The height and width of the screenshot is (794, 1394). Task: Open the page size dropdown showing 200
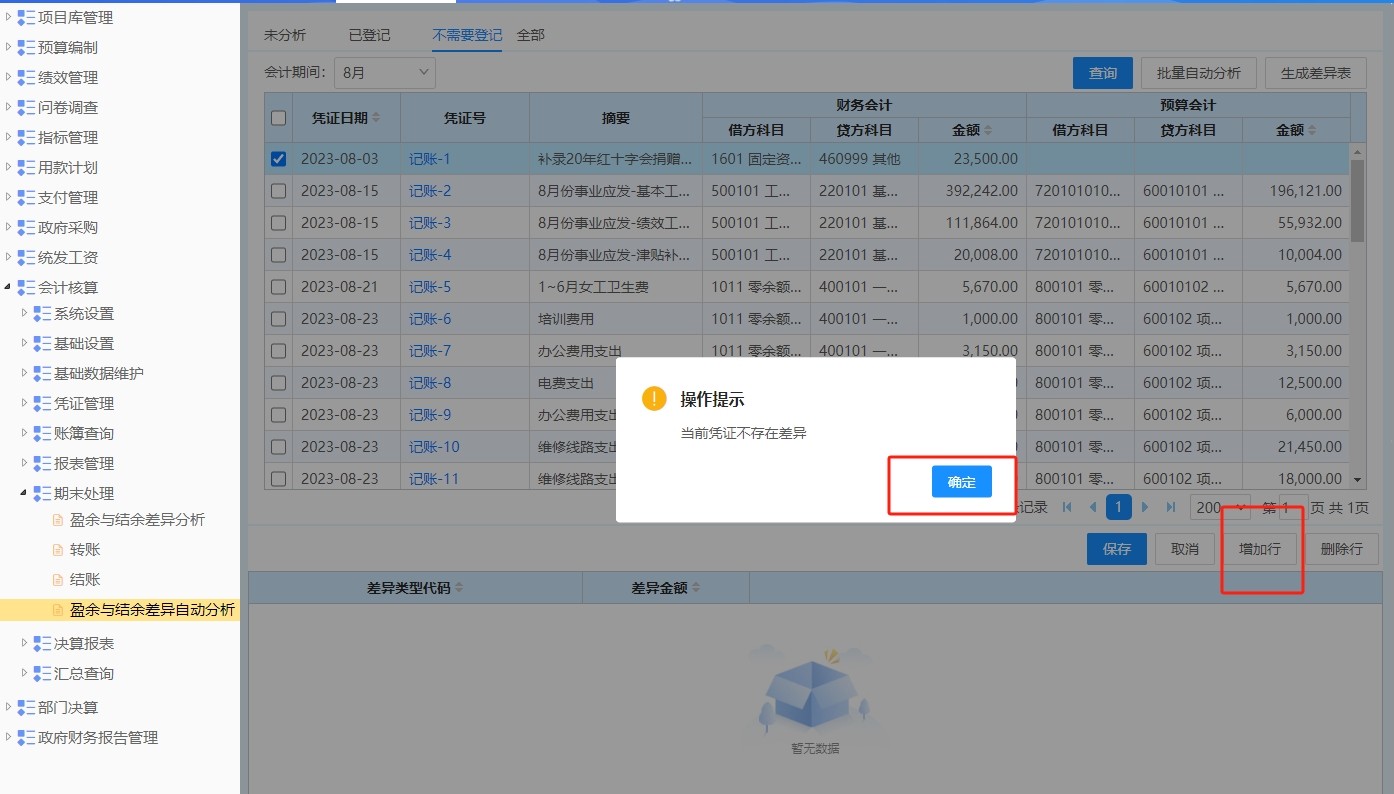(x=1221, y=507)
